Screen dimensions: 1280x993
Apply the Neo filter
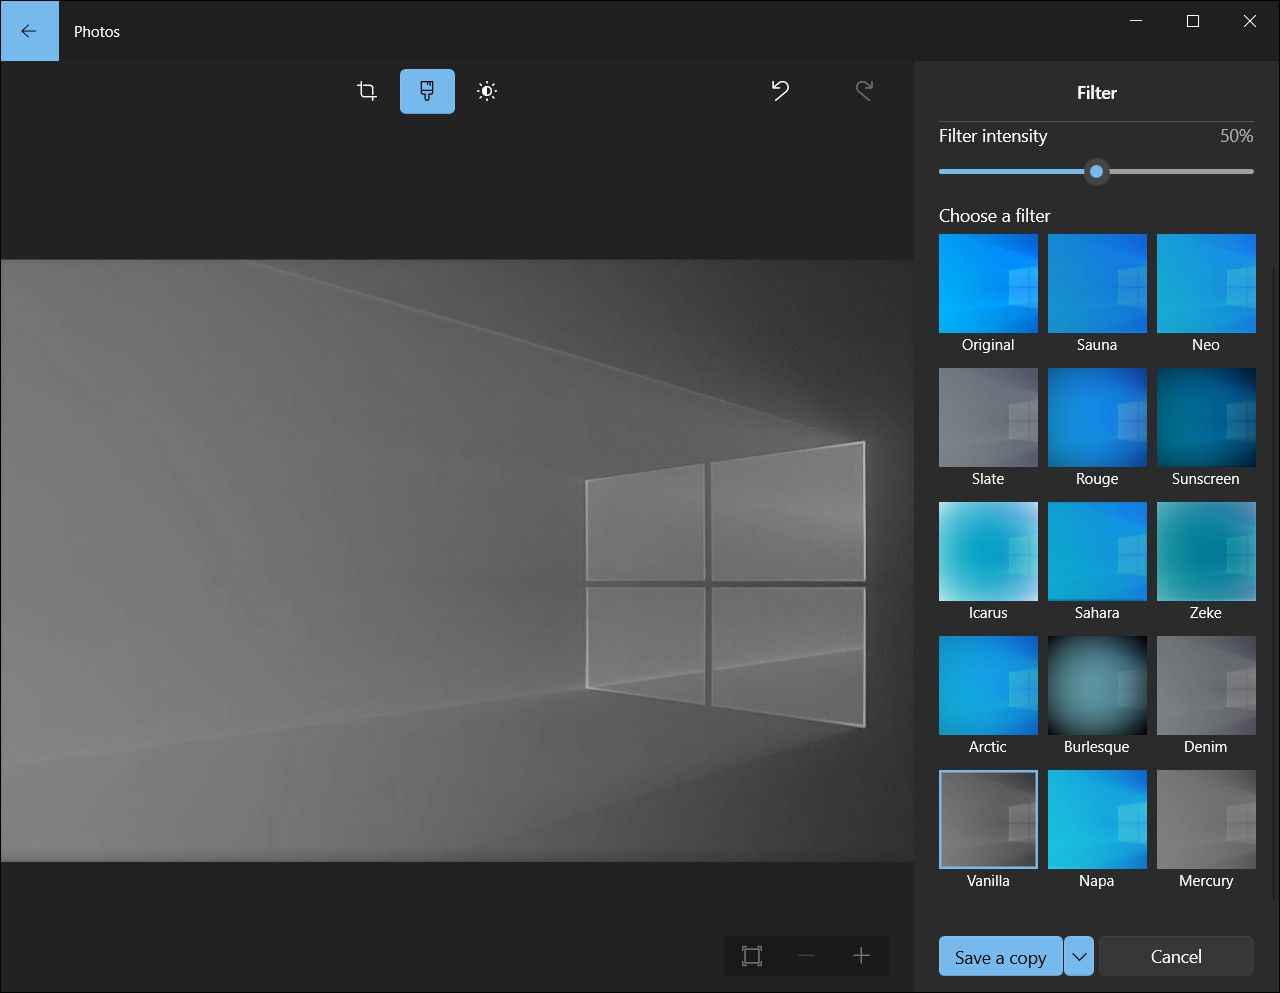(x=1206, y=283)
